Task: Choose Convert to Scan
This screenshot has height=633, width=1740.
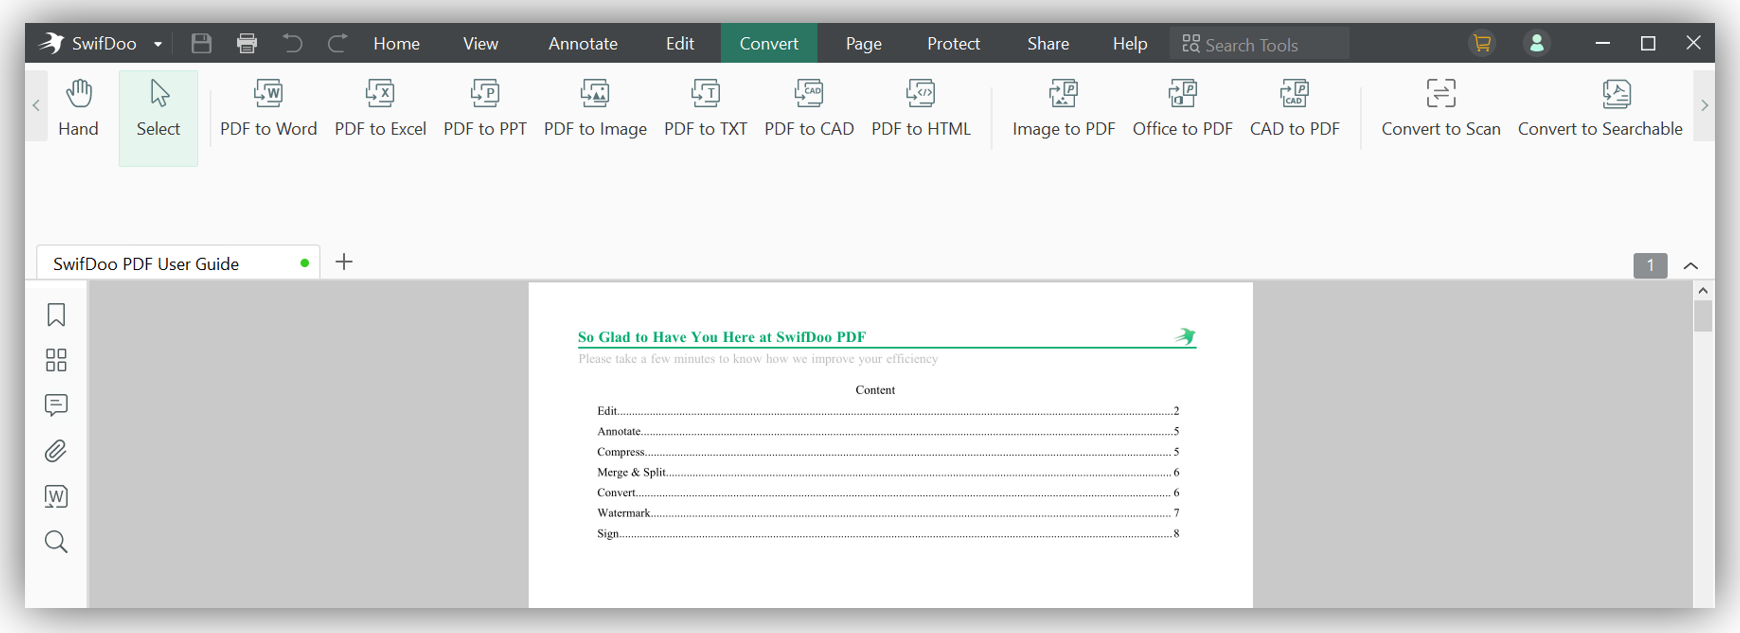Action: pyautogui.click(x=1440, y=108)
